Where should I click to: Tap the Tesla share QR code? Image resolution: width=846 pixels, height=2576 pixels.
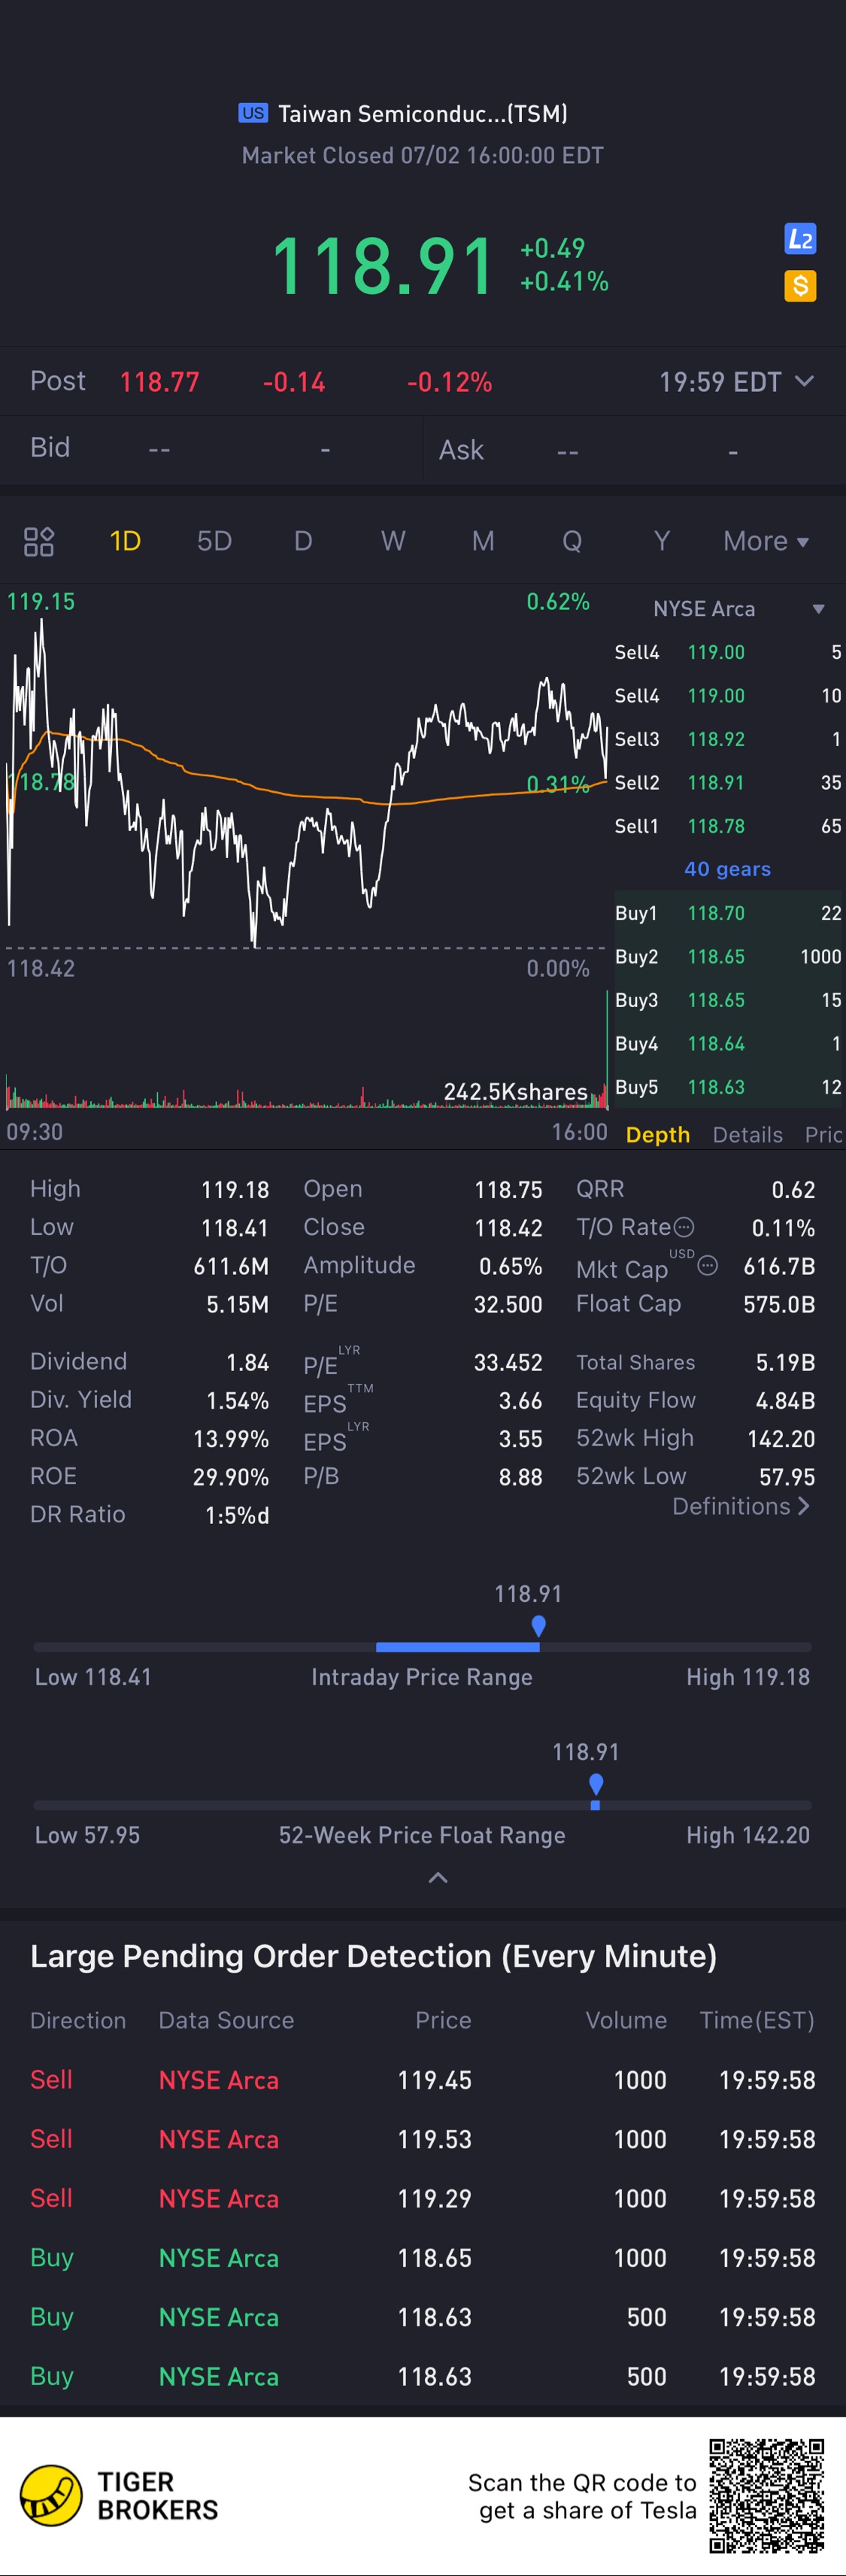767,2496
